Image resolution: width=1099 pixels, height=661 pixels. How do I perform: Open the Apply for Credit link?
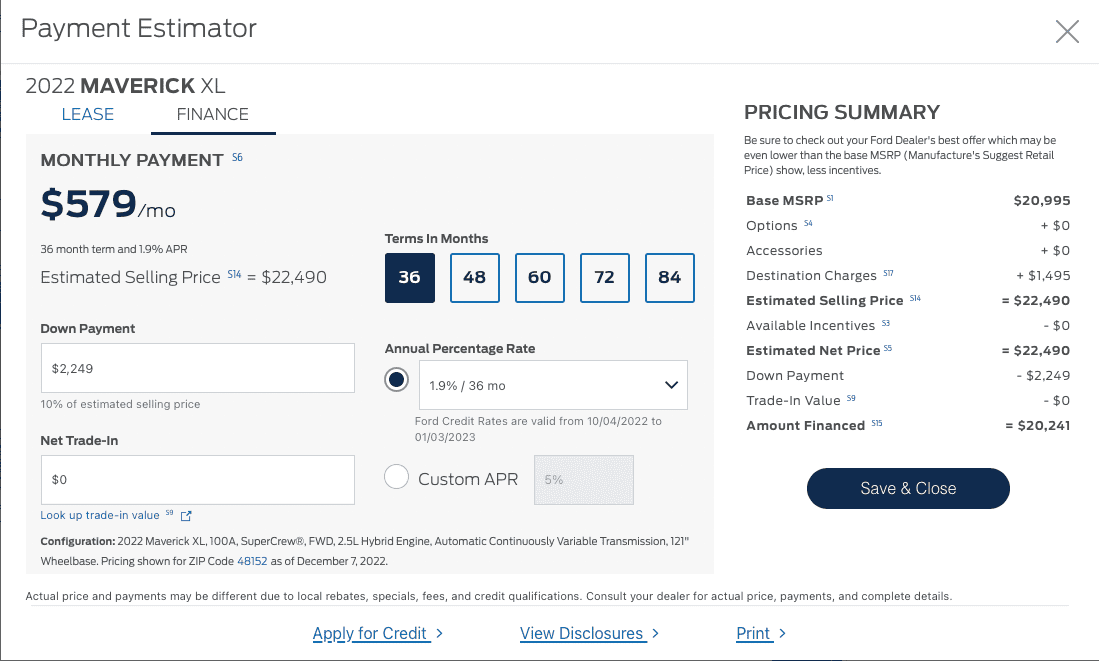tap(369, 633)
